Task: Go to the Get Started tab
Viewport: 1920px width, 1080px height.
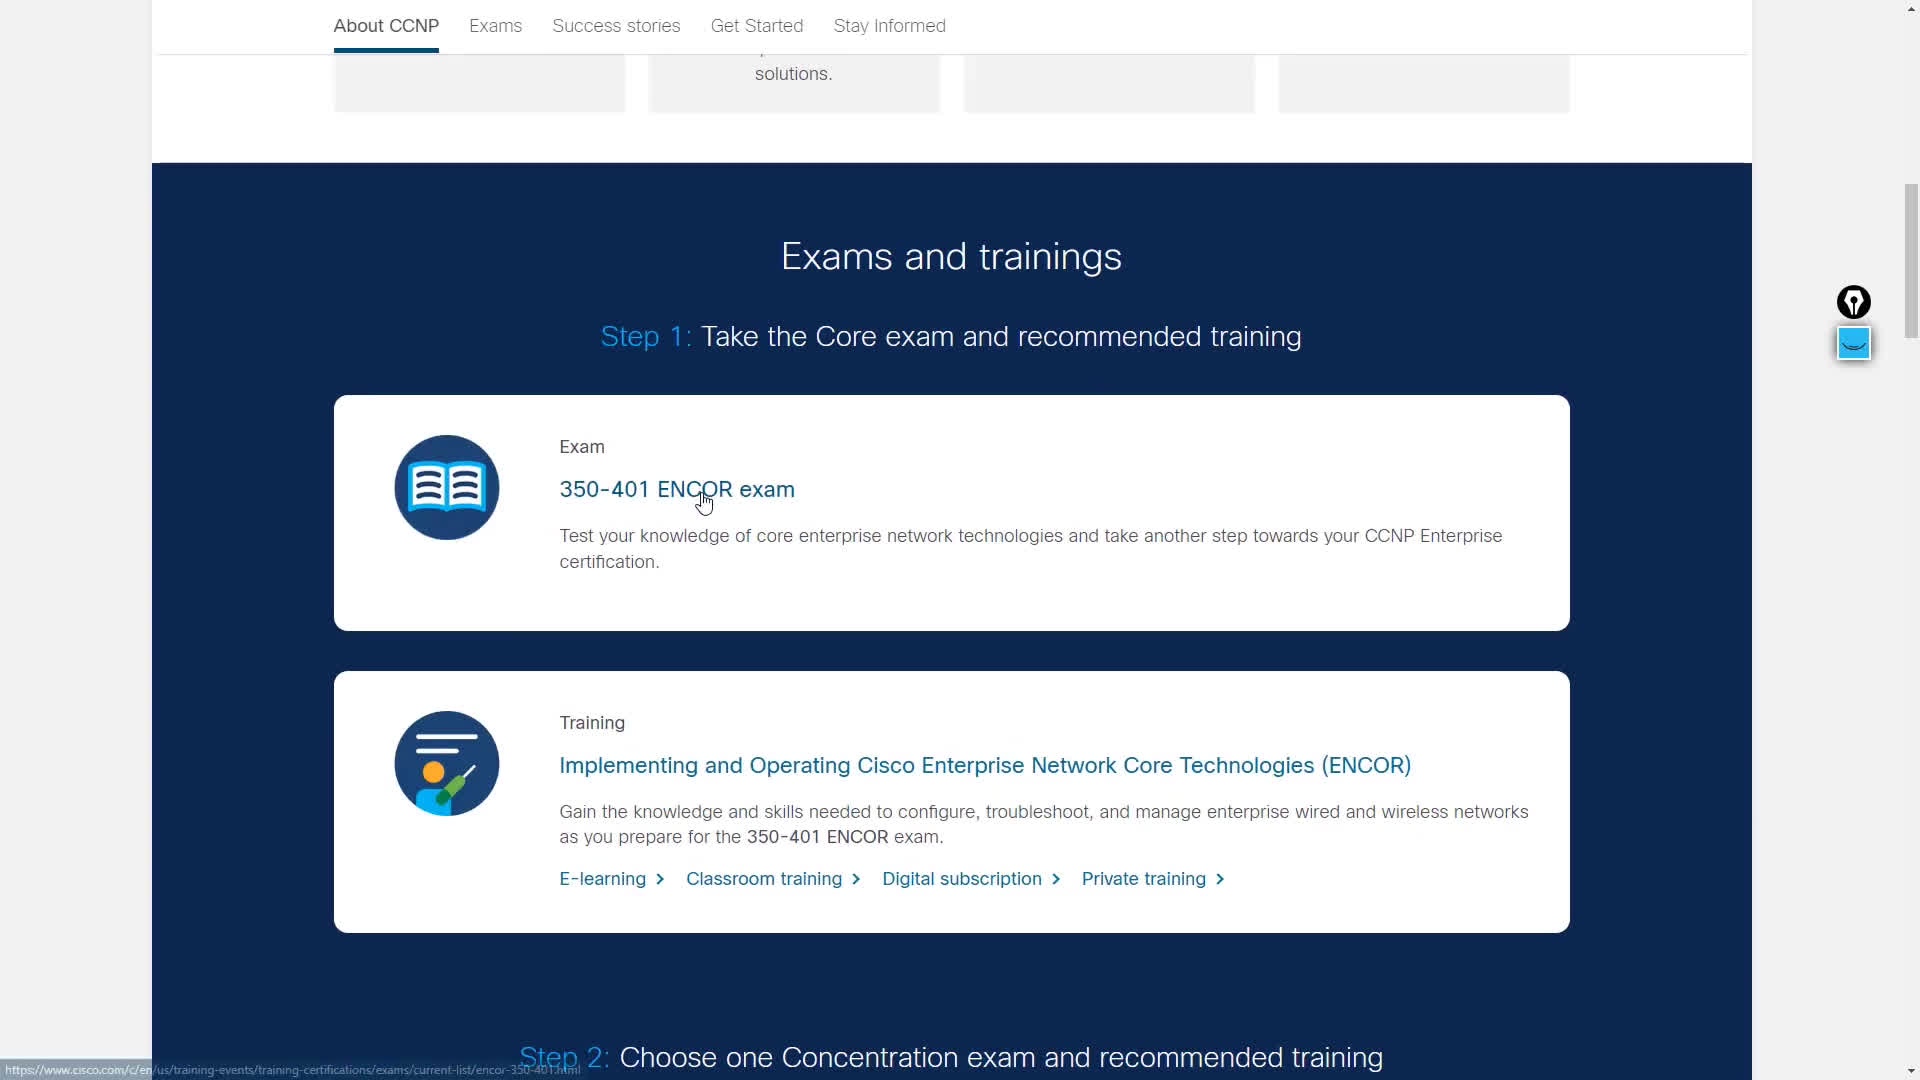Action: click(x=756, y=26)
